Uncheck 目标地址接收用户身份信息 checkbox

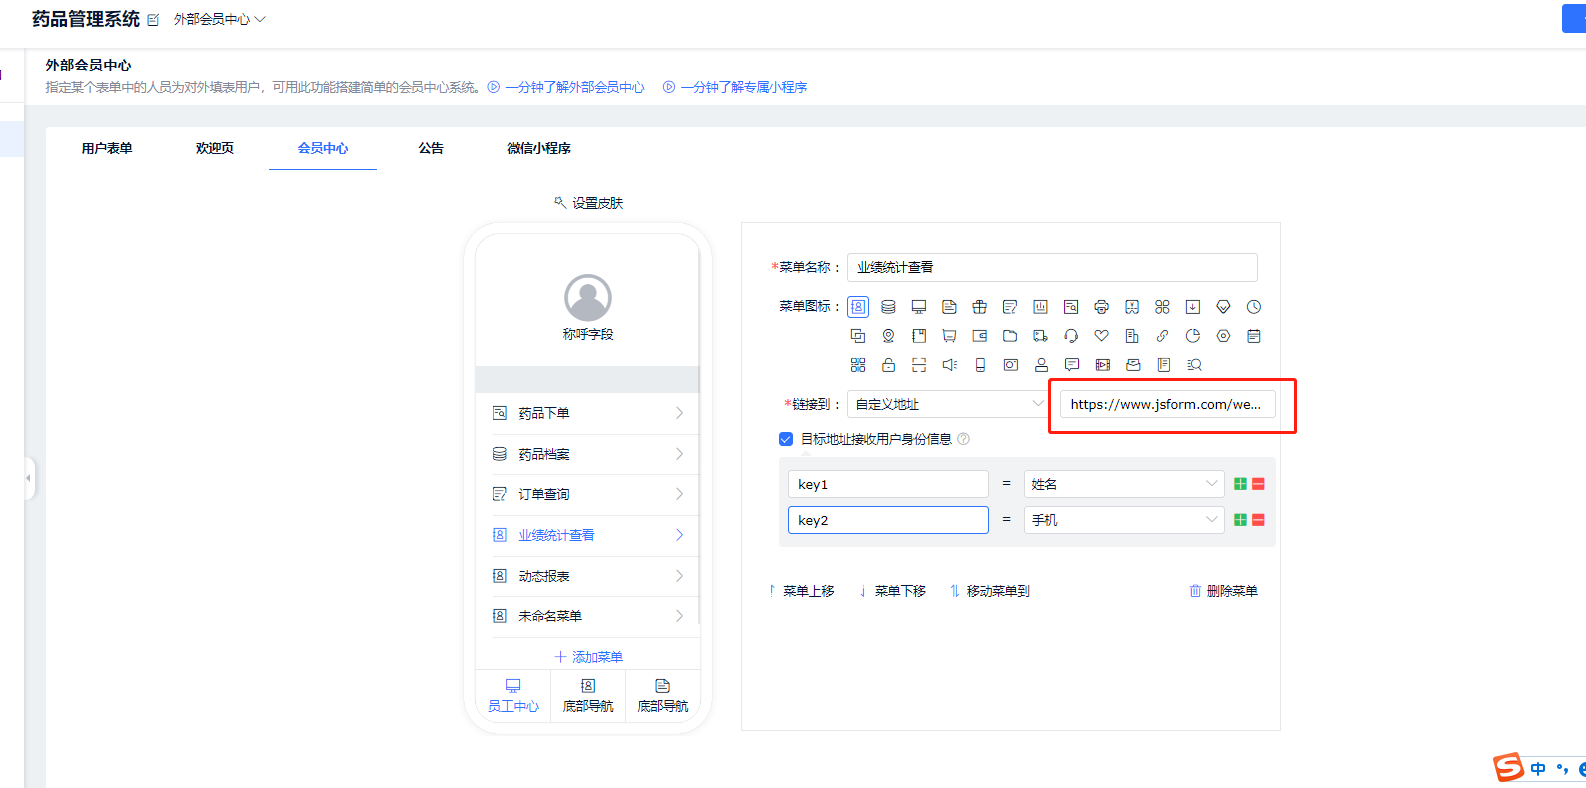pyautogui.click(x=786, y=439)
